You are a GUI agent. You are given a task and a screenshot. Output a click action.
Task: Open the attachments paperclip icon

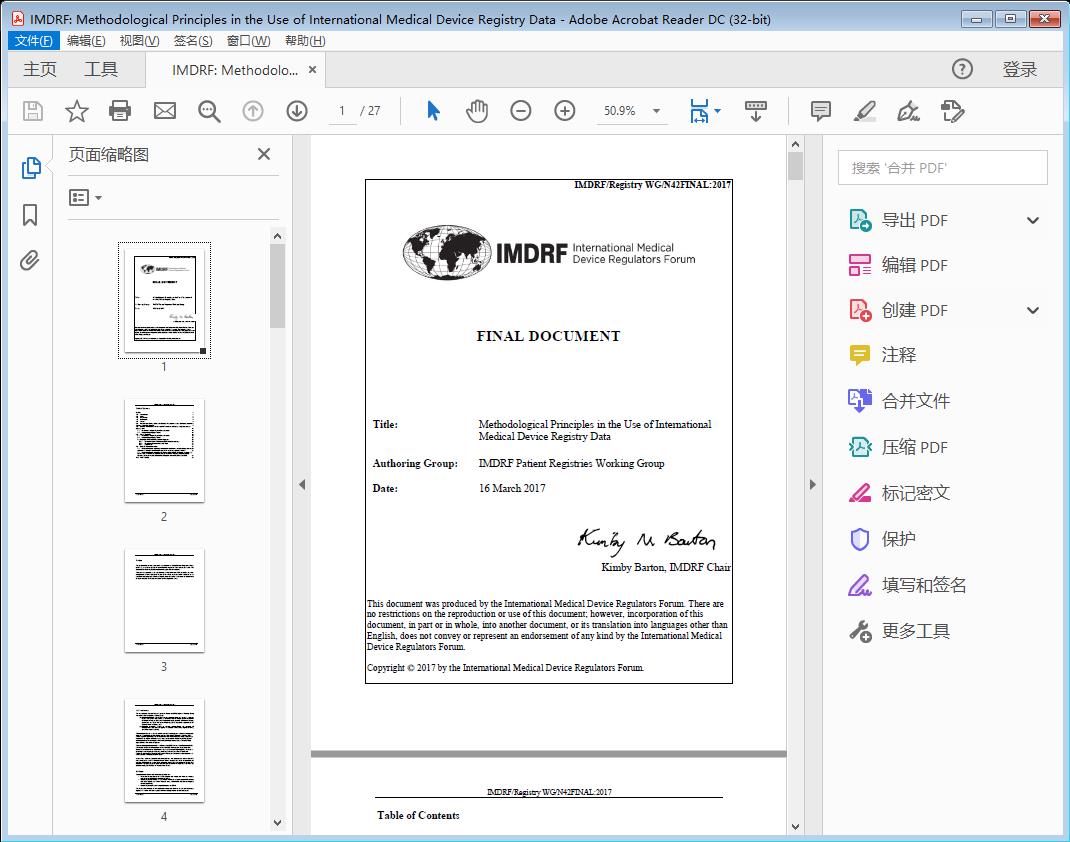pos(31,260)
